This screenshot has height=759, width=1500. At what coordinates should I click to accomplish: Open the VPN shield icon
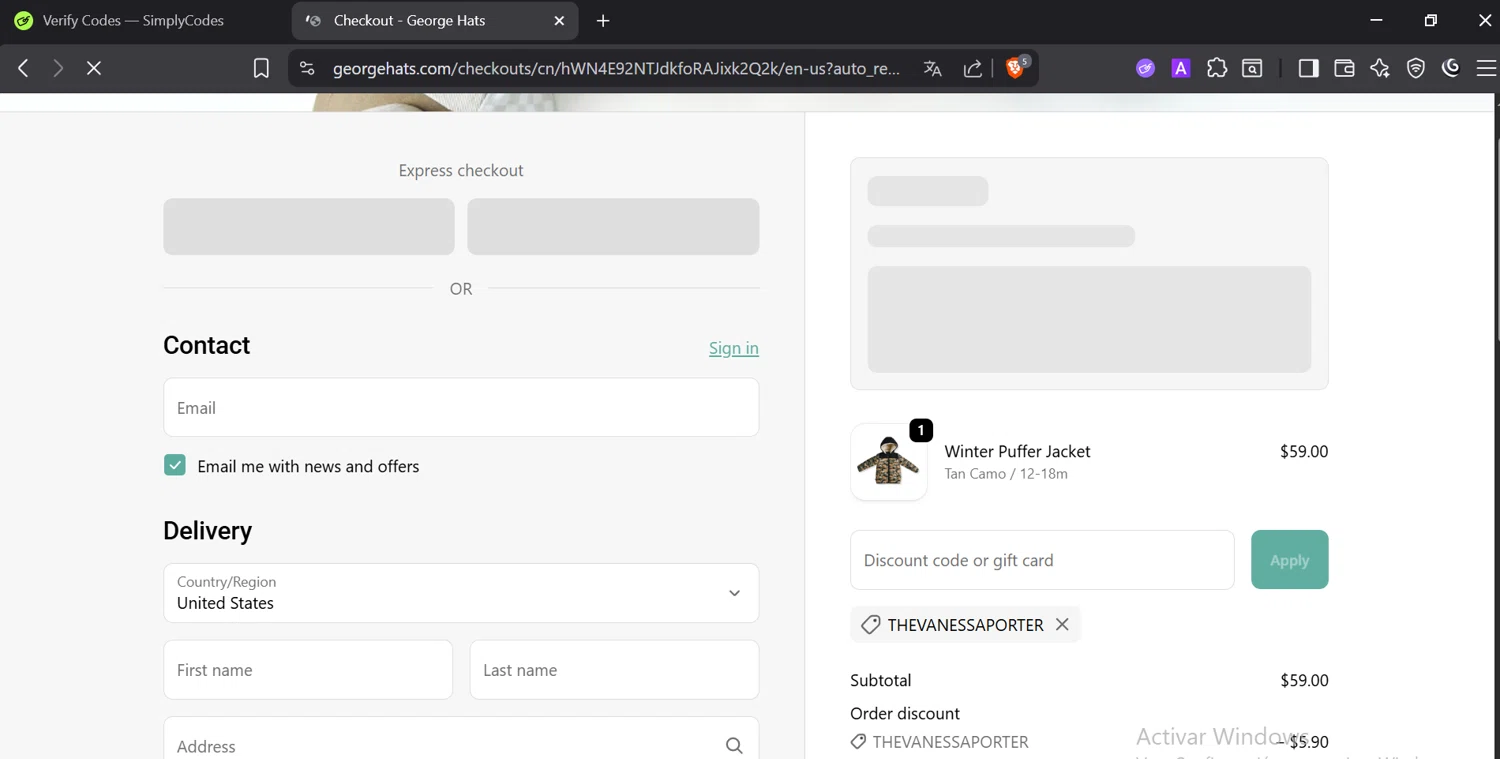point(1416,68)
